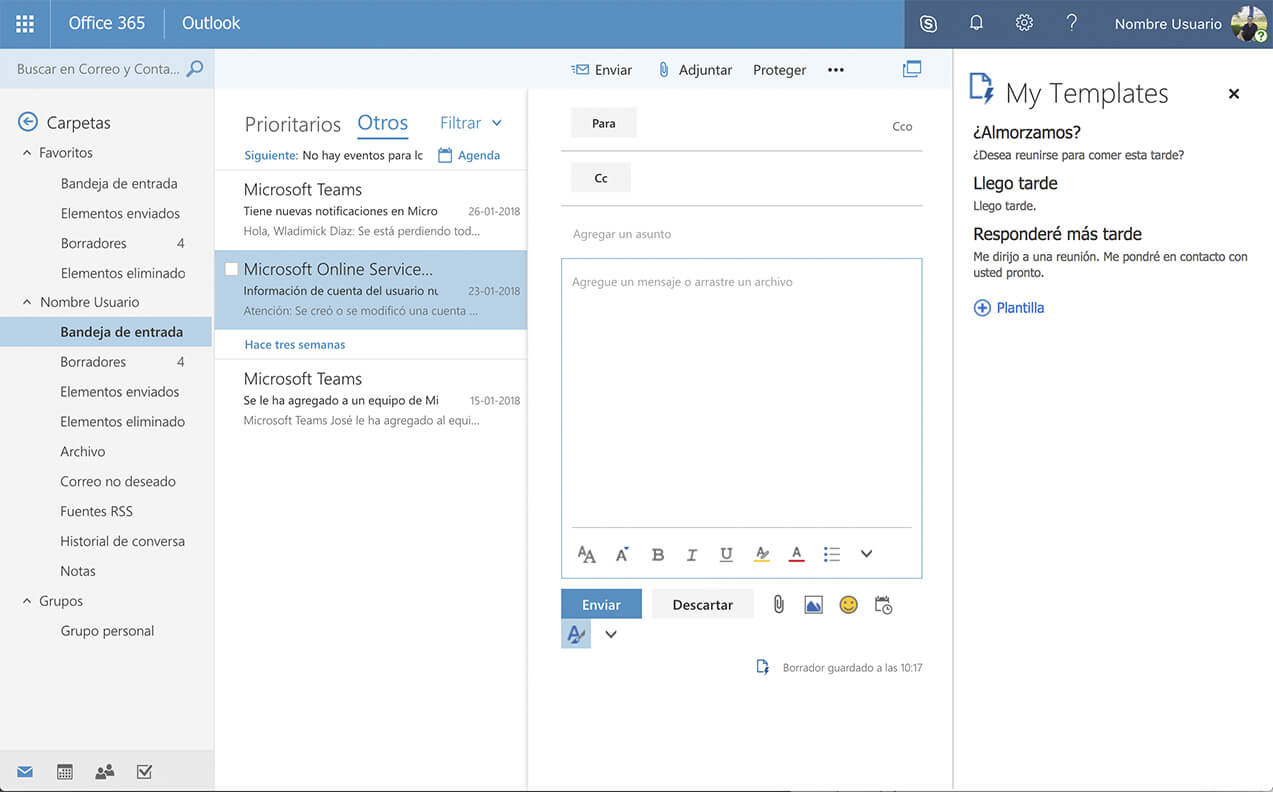Click the search magnifier icon
The height and width of the screenshot is (792, 1273).
(195, 69)
